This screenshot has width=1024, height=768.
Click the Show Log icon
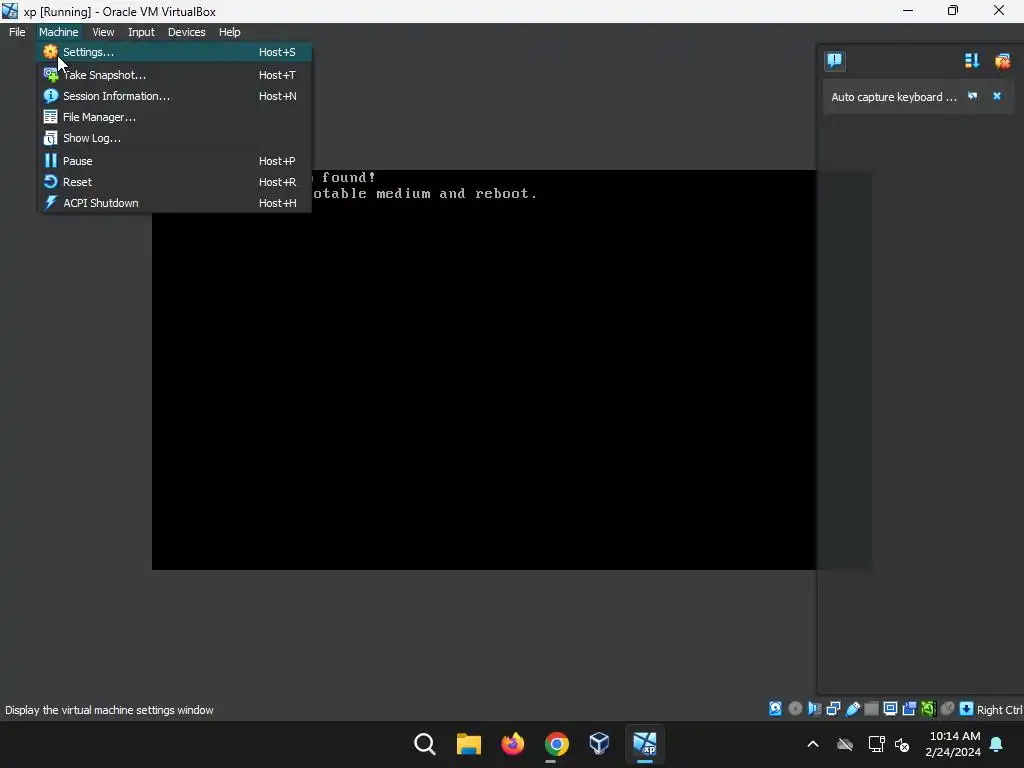[x=50, y=138]
